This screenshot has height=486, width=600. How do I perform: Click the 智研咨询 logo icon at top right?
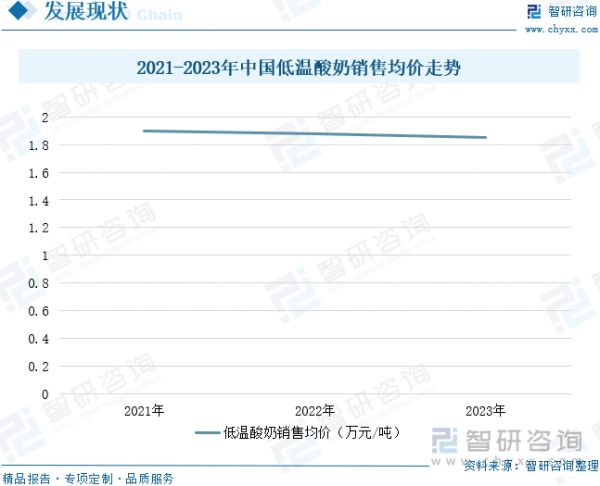pyautogui.click(x=534, y=11)
